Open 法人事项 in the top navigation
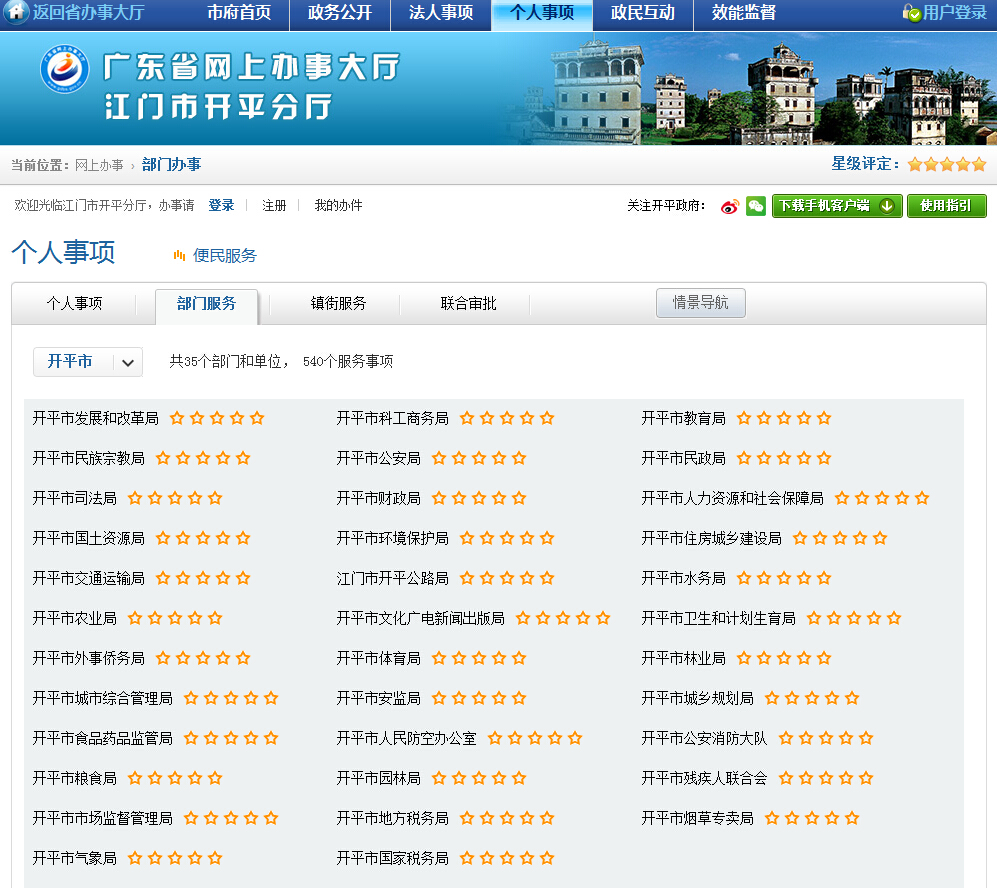 pos(441,13)
